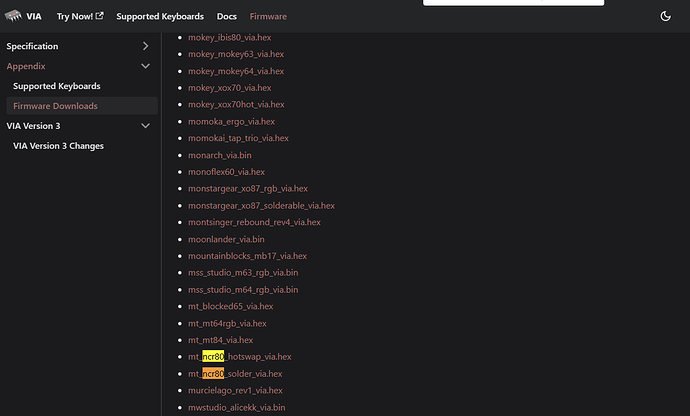Image resolution: width=690 pixels, height=416 pixels.
Task: Download mss_studio_m63_rgb_via.bin
Action: click(243, 272)
